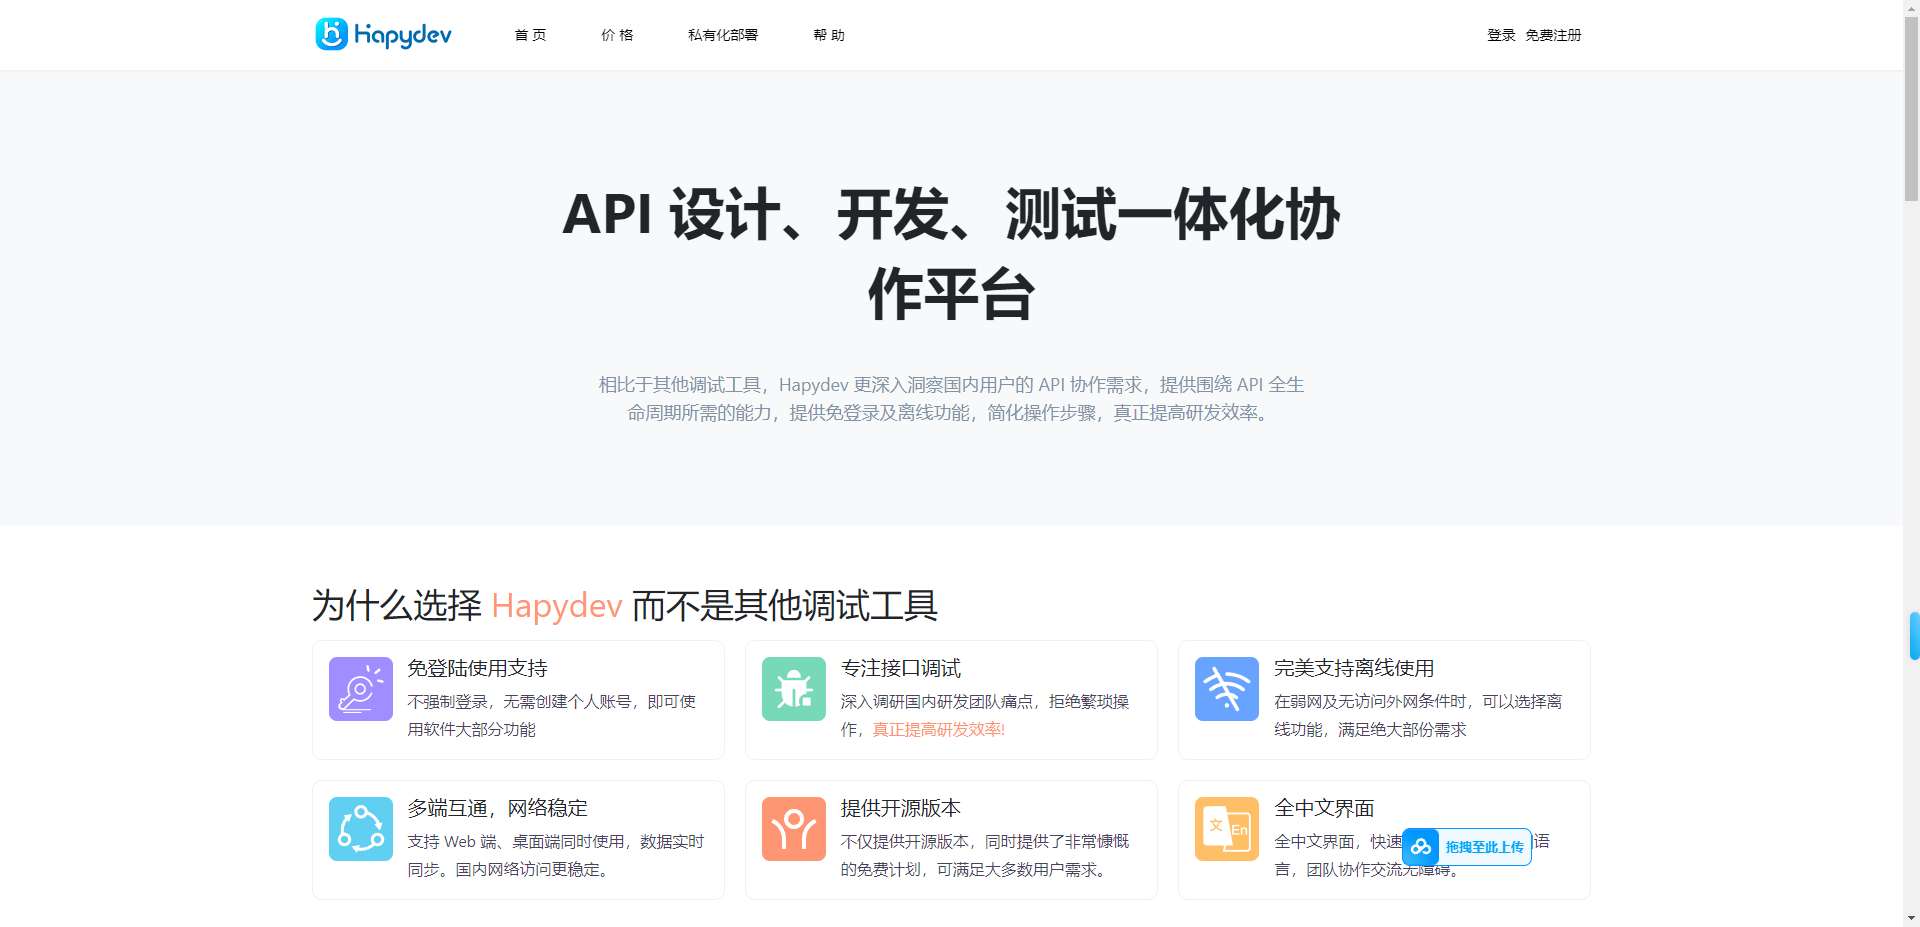Click the 多端互通 sync icon
This screenshot has width=1920, height=927.
pos(361,829)
